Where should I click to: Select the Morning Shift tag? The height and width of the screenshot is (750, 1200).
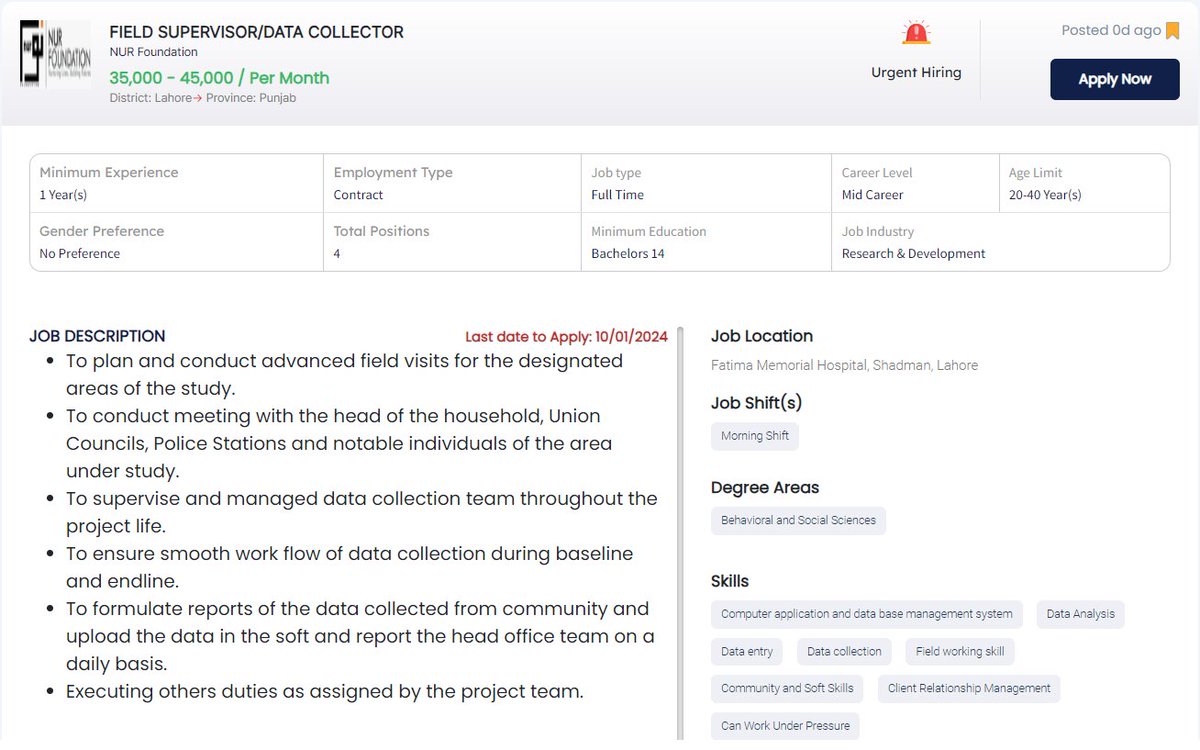[x=755, y=436]
